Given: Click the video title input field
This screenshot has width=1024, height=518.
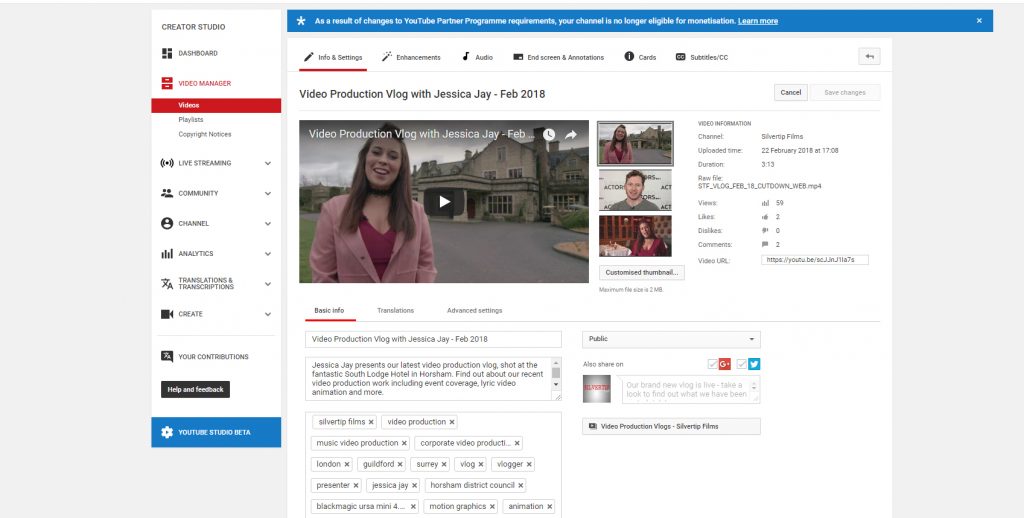Looking at the screenshot, I should click(x=433, y=340).
